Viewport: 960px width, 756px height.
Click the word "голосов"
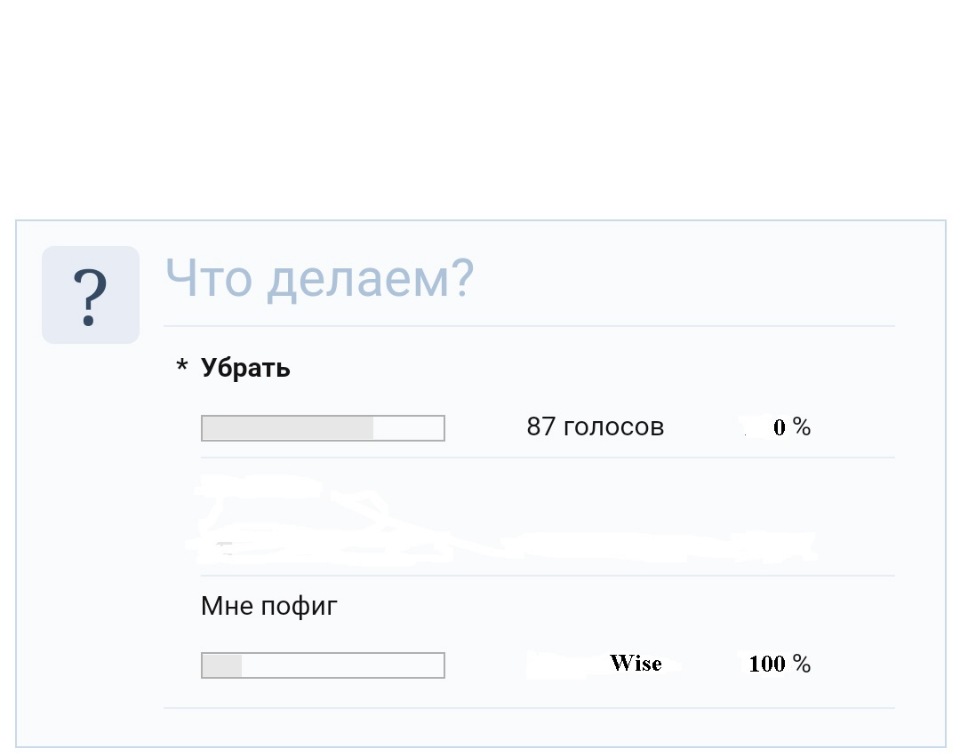[613, 428]
